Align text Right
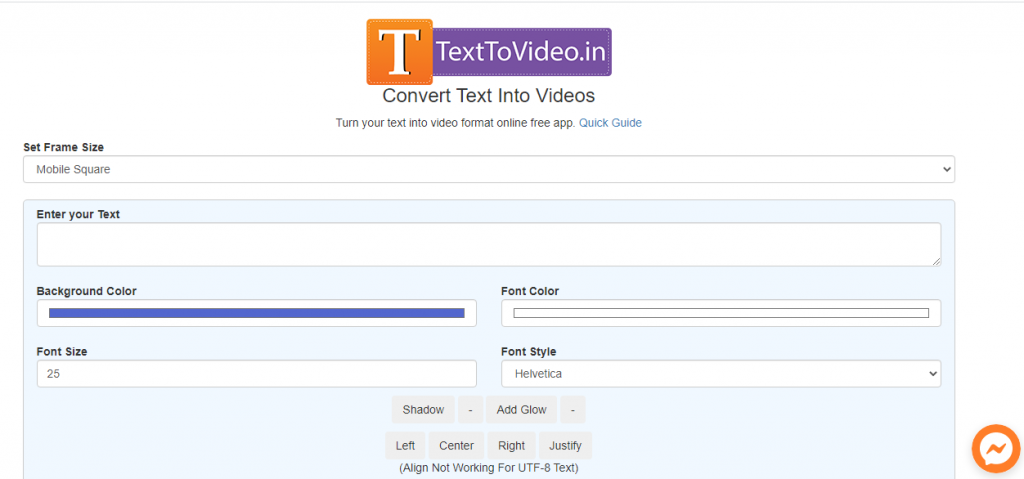Viewport: 1024px width, 479px height. click(511, 446)
